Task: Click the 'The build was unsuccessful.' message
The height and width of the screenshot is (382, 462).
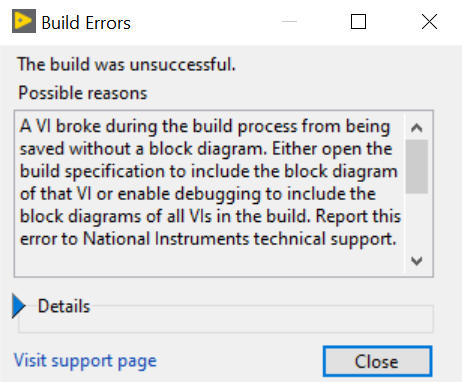Action: pos(127,64)
